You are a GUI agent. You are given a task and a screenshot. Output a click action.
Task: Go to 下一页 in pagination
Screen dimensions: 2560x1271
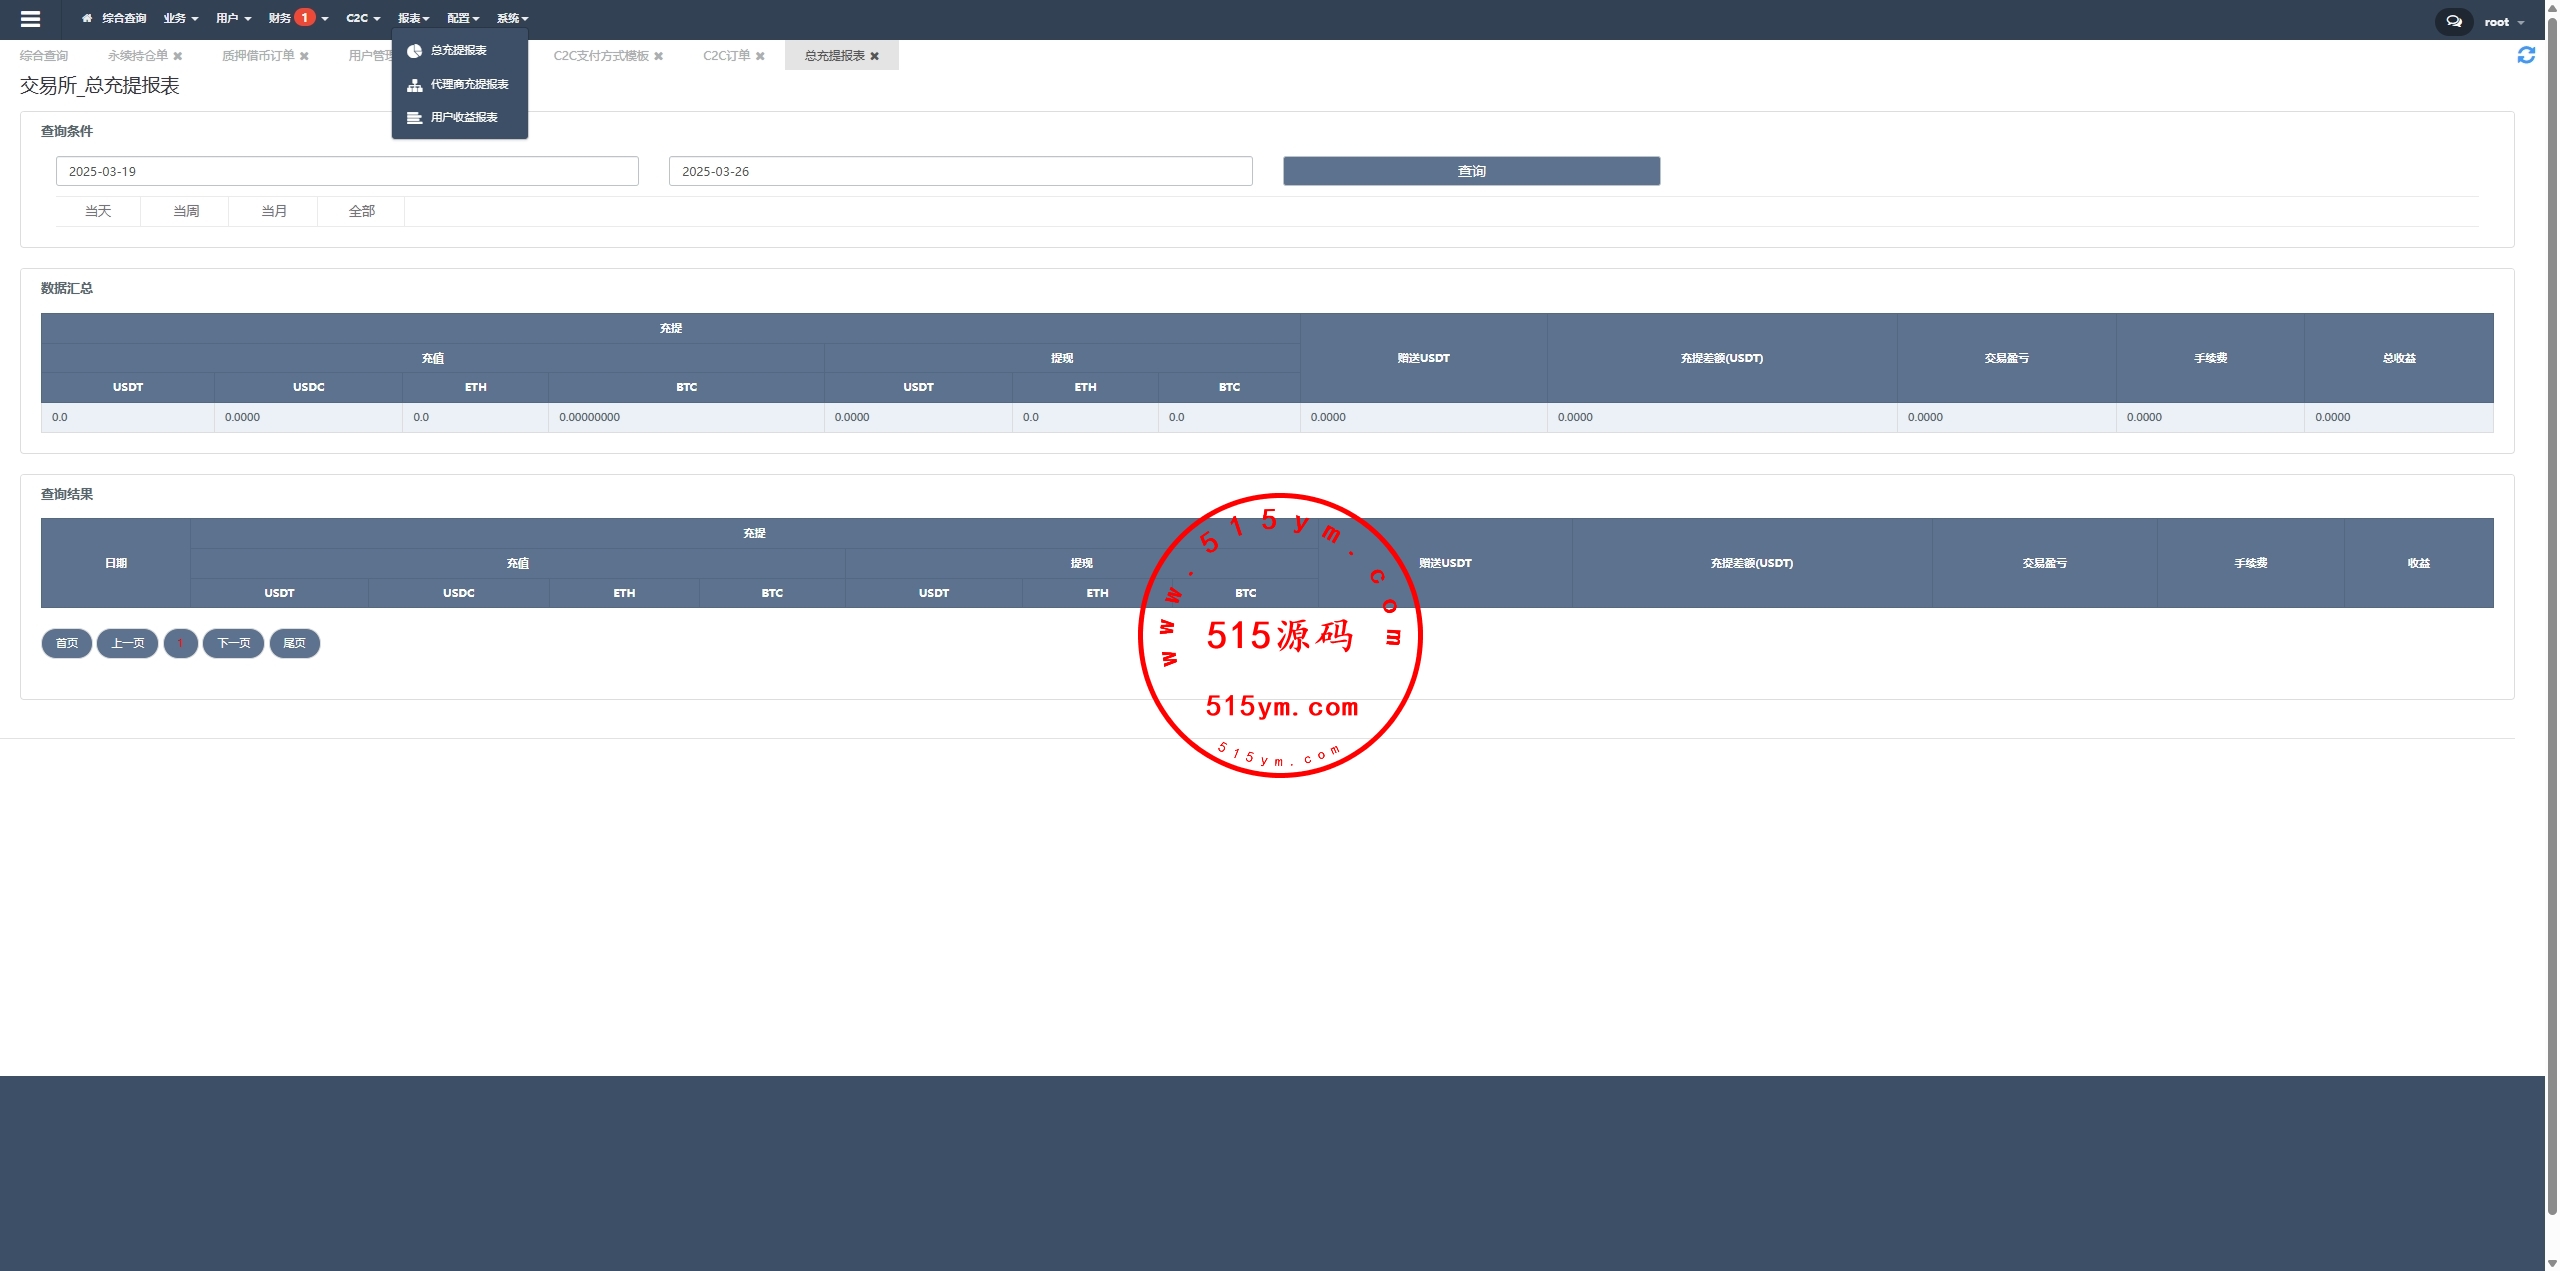[x=233, y=643]
